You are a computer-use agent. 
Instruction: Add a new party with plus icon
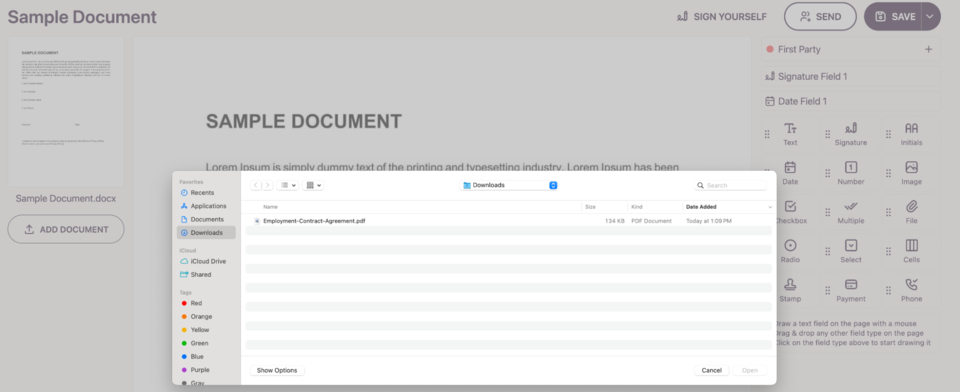(928, 49)
